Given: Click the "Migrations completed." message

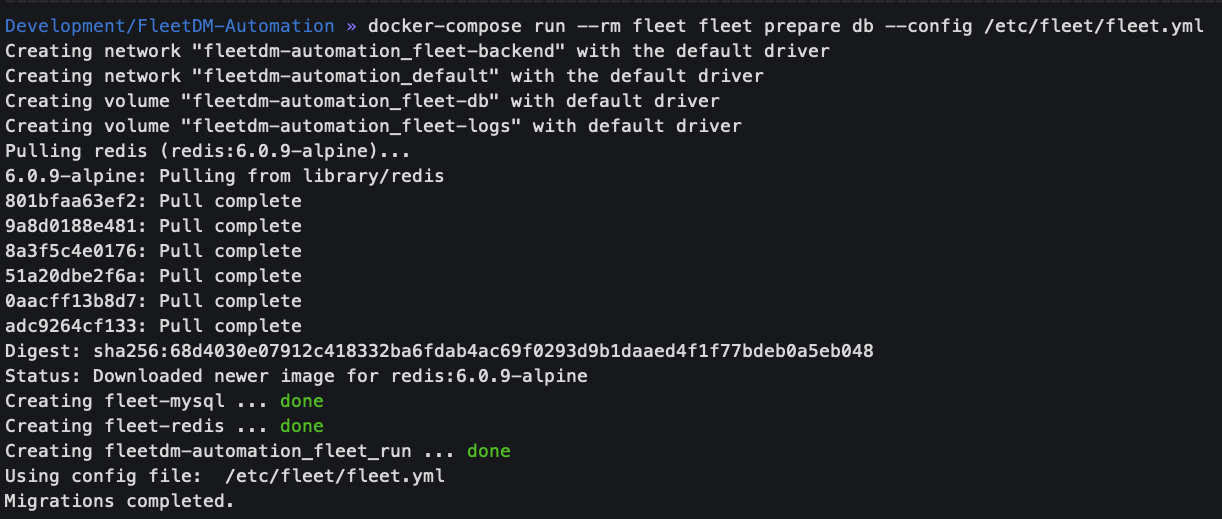Looking at the screenshot, I should coord(119,501).
